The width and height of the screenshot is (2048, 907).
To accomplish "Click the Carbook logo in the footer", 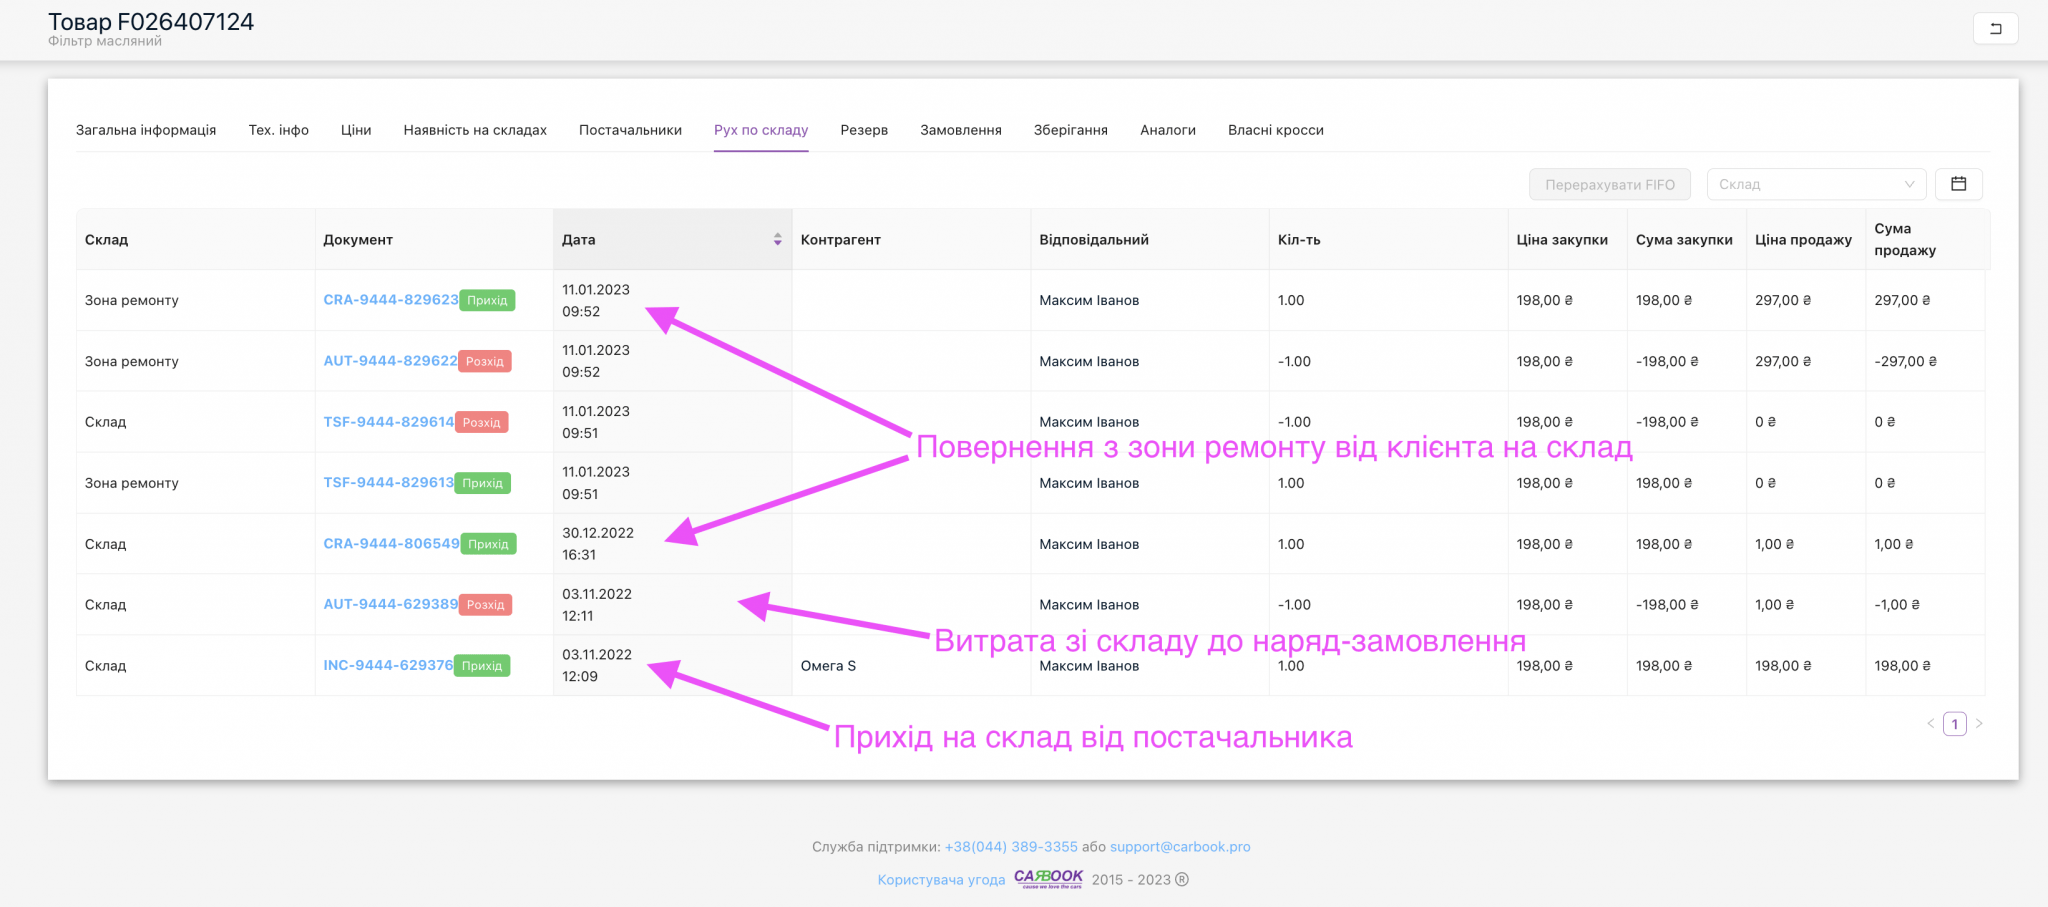I will 1048,878.
